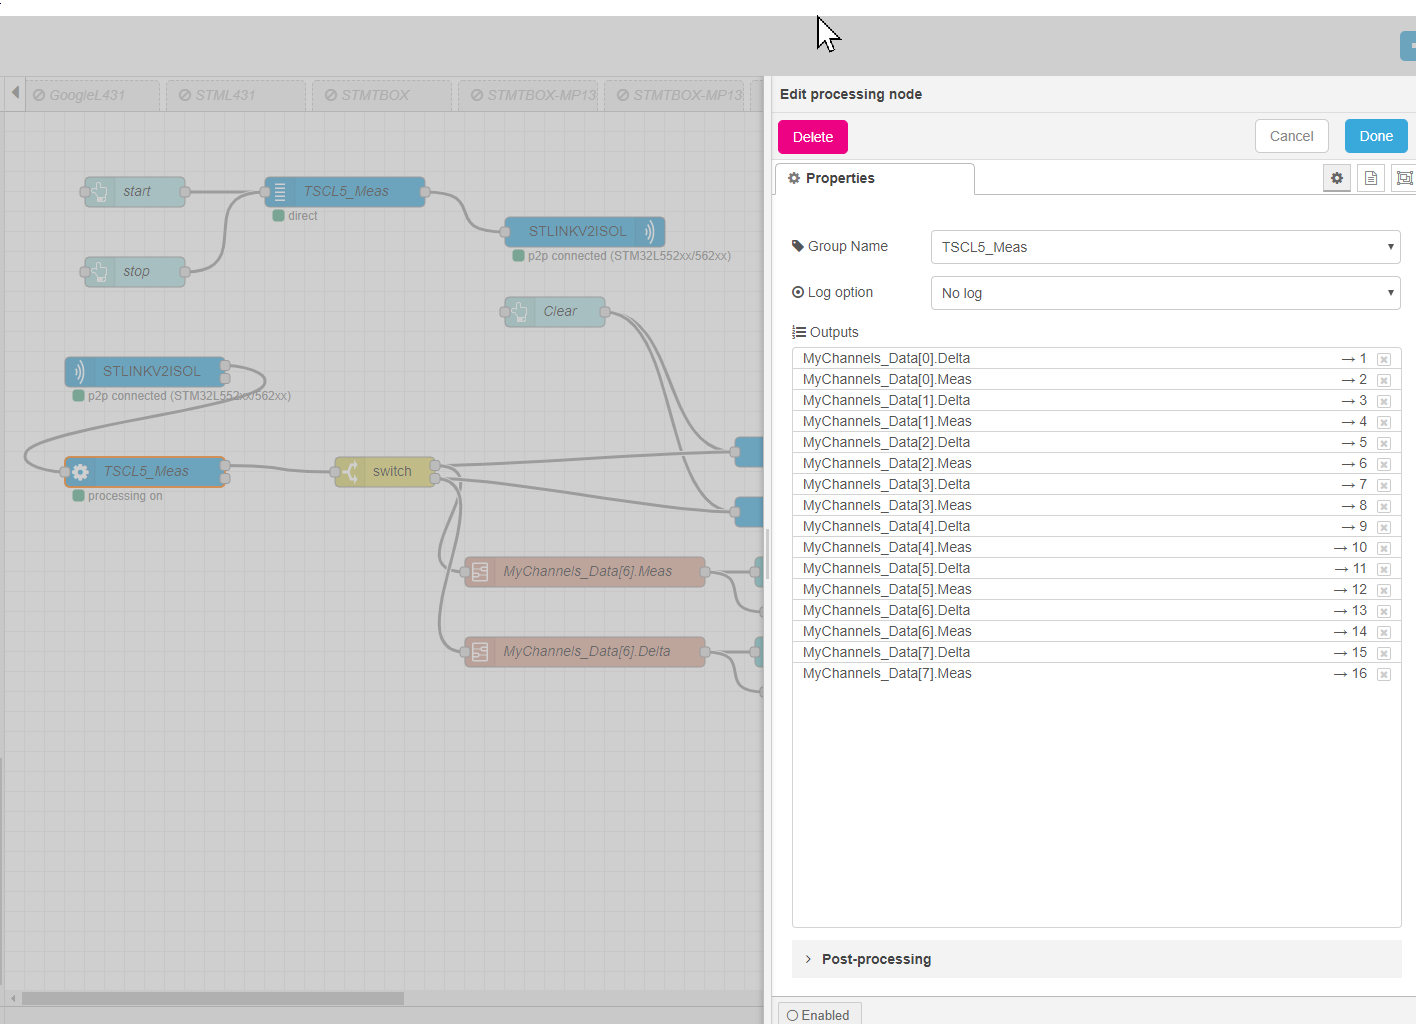Viewport: 1416px width, 1024px height.
Task: Open the node appearance icon
Action: click(1404, 178)
